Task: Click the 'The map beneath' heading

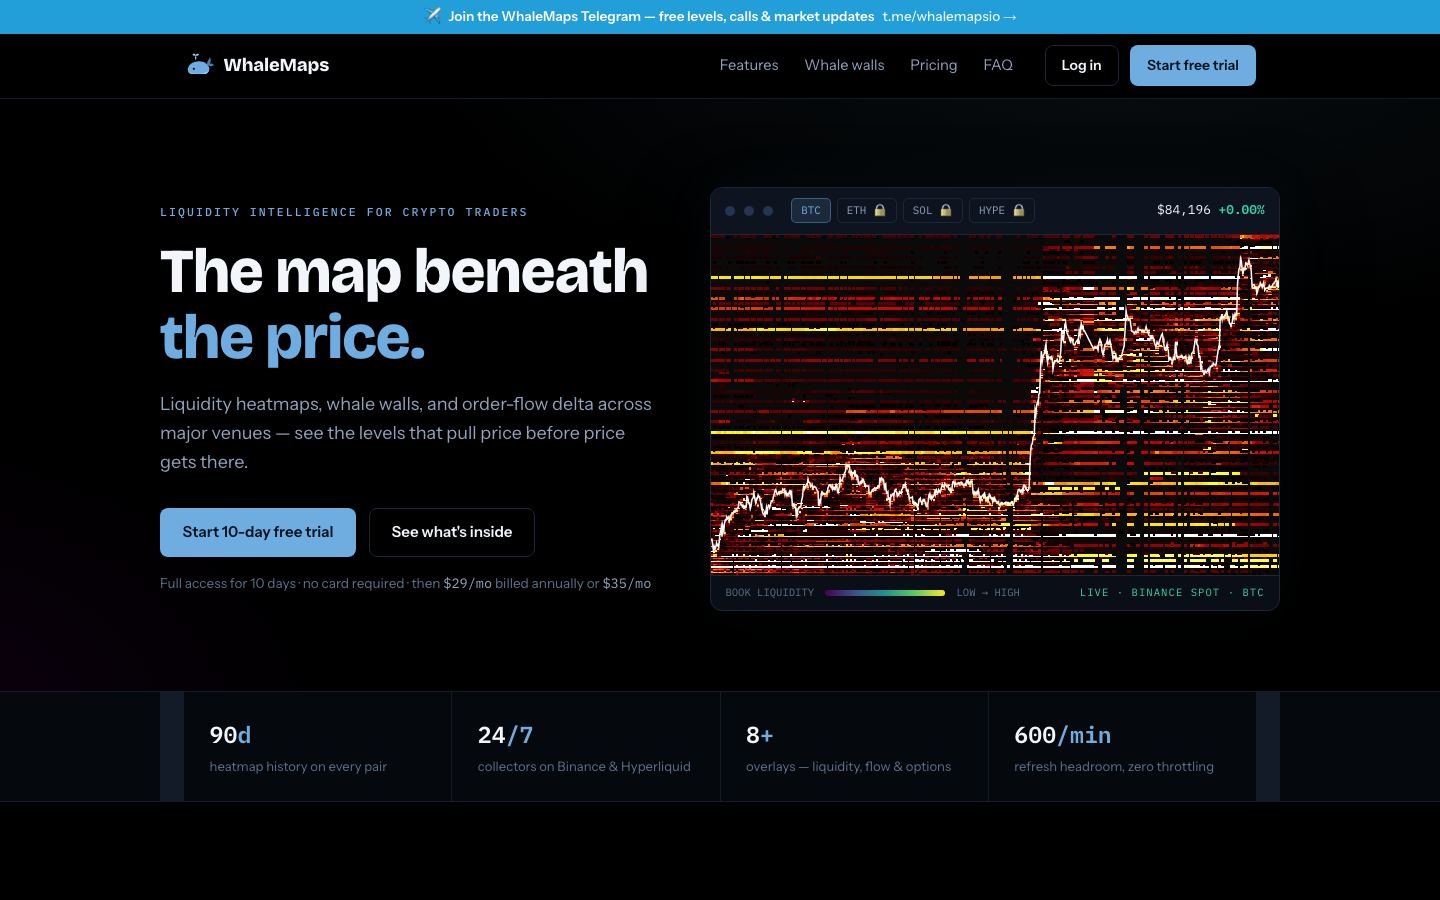Action: pyautogui.click(x=404, y=271)
